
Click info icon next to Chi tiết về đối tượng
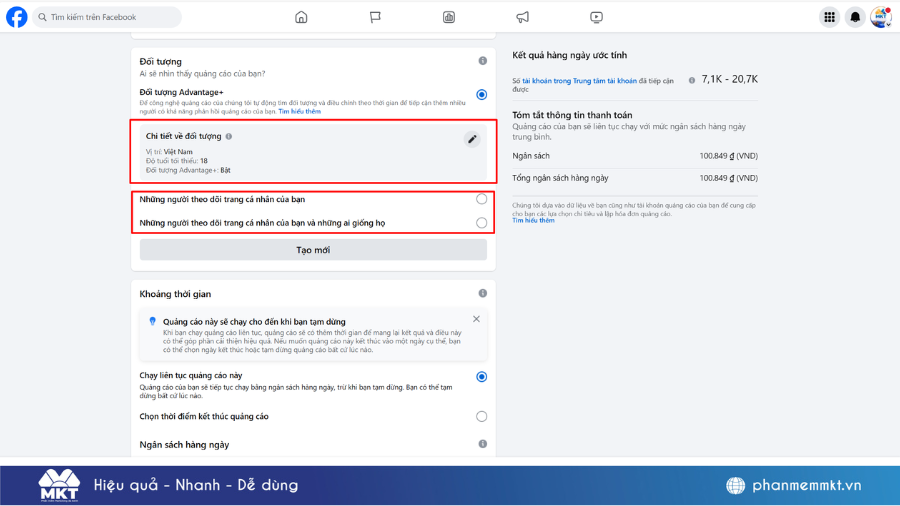229,137
